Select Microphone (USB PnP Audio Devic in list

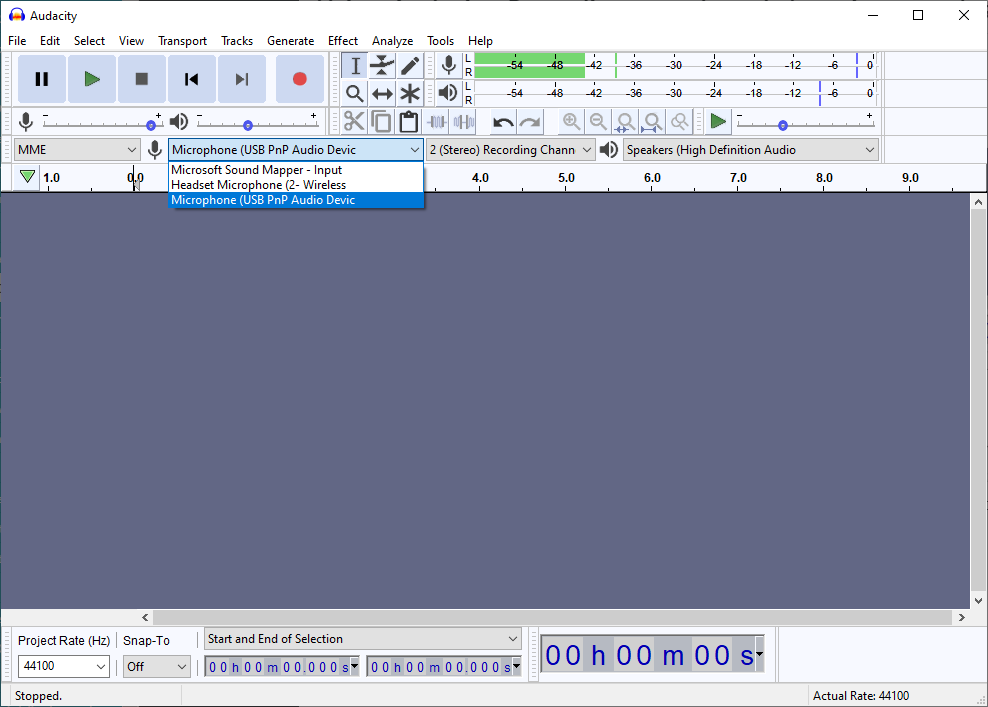pyautogui.click(x=296, y=200)
